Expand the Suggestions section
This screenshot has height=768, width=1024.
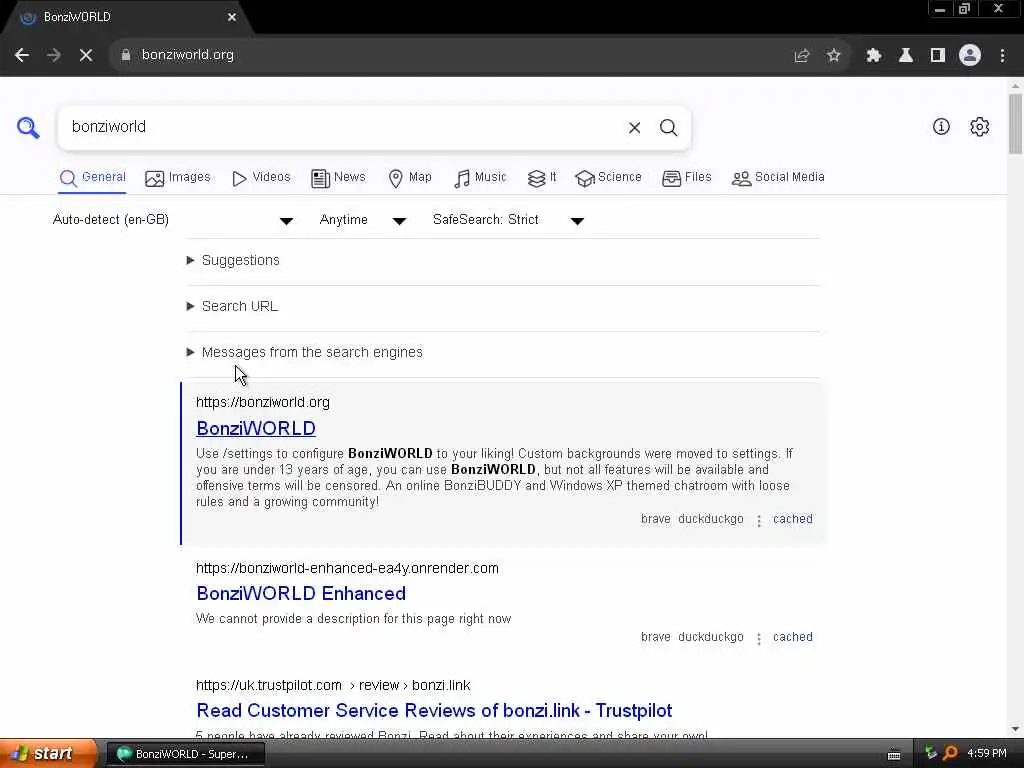(x=233, y=261)
